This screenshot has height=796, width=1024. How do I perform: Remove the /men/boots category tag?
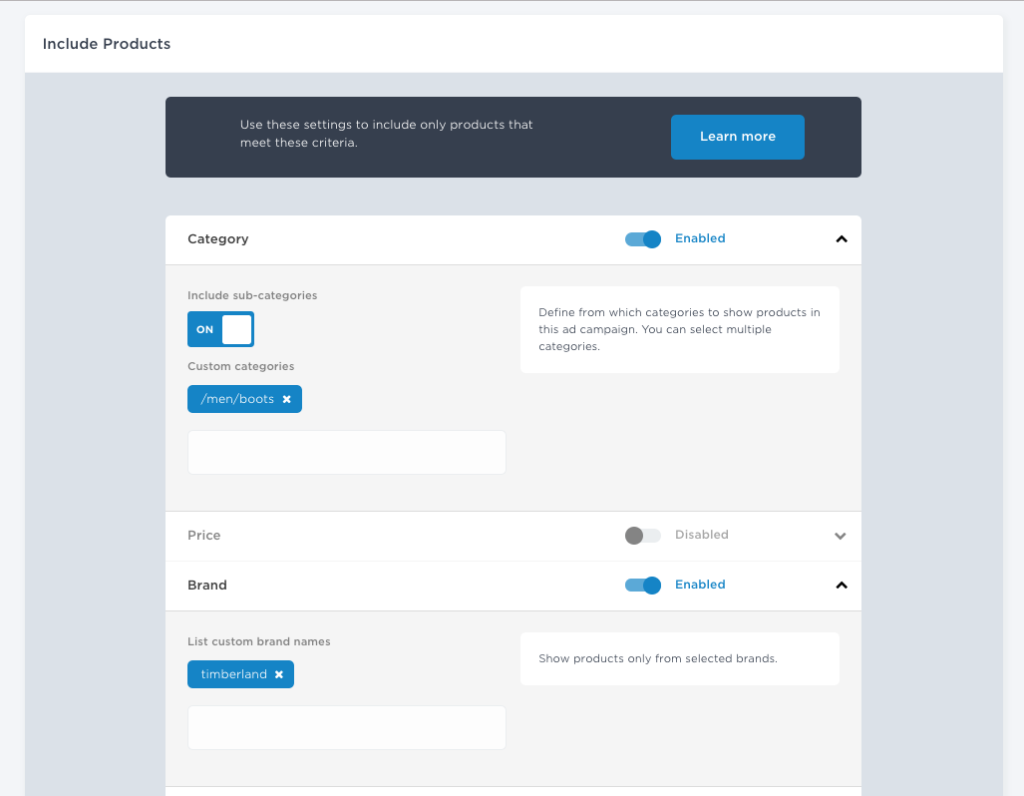pos(287,399)
